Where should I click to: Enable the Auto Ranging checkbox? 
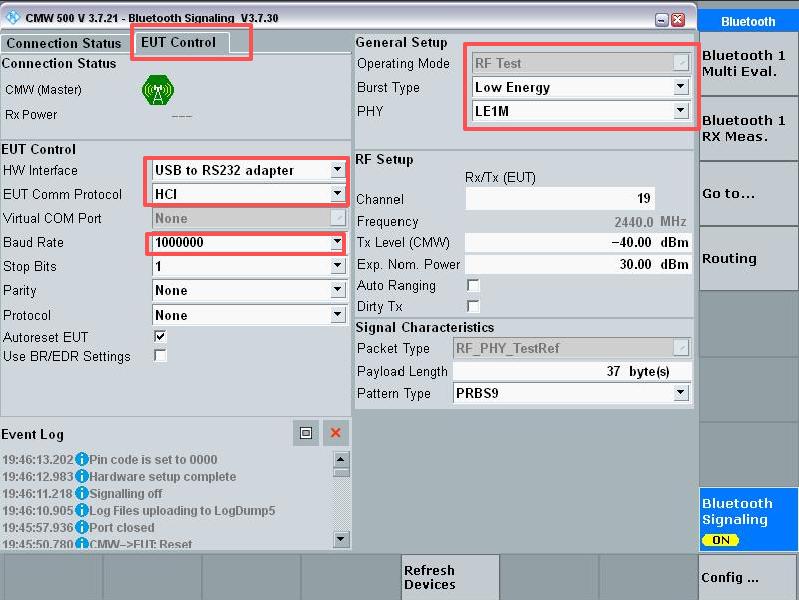473,285
